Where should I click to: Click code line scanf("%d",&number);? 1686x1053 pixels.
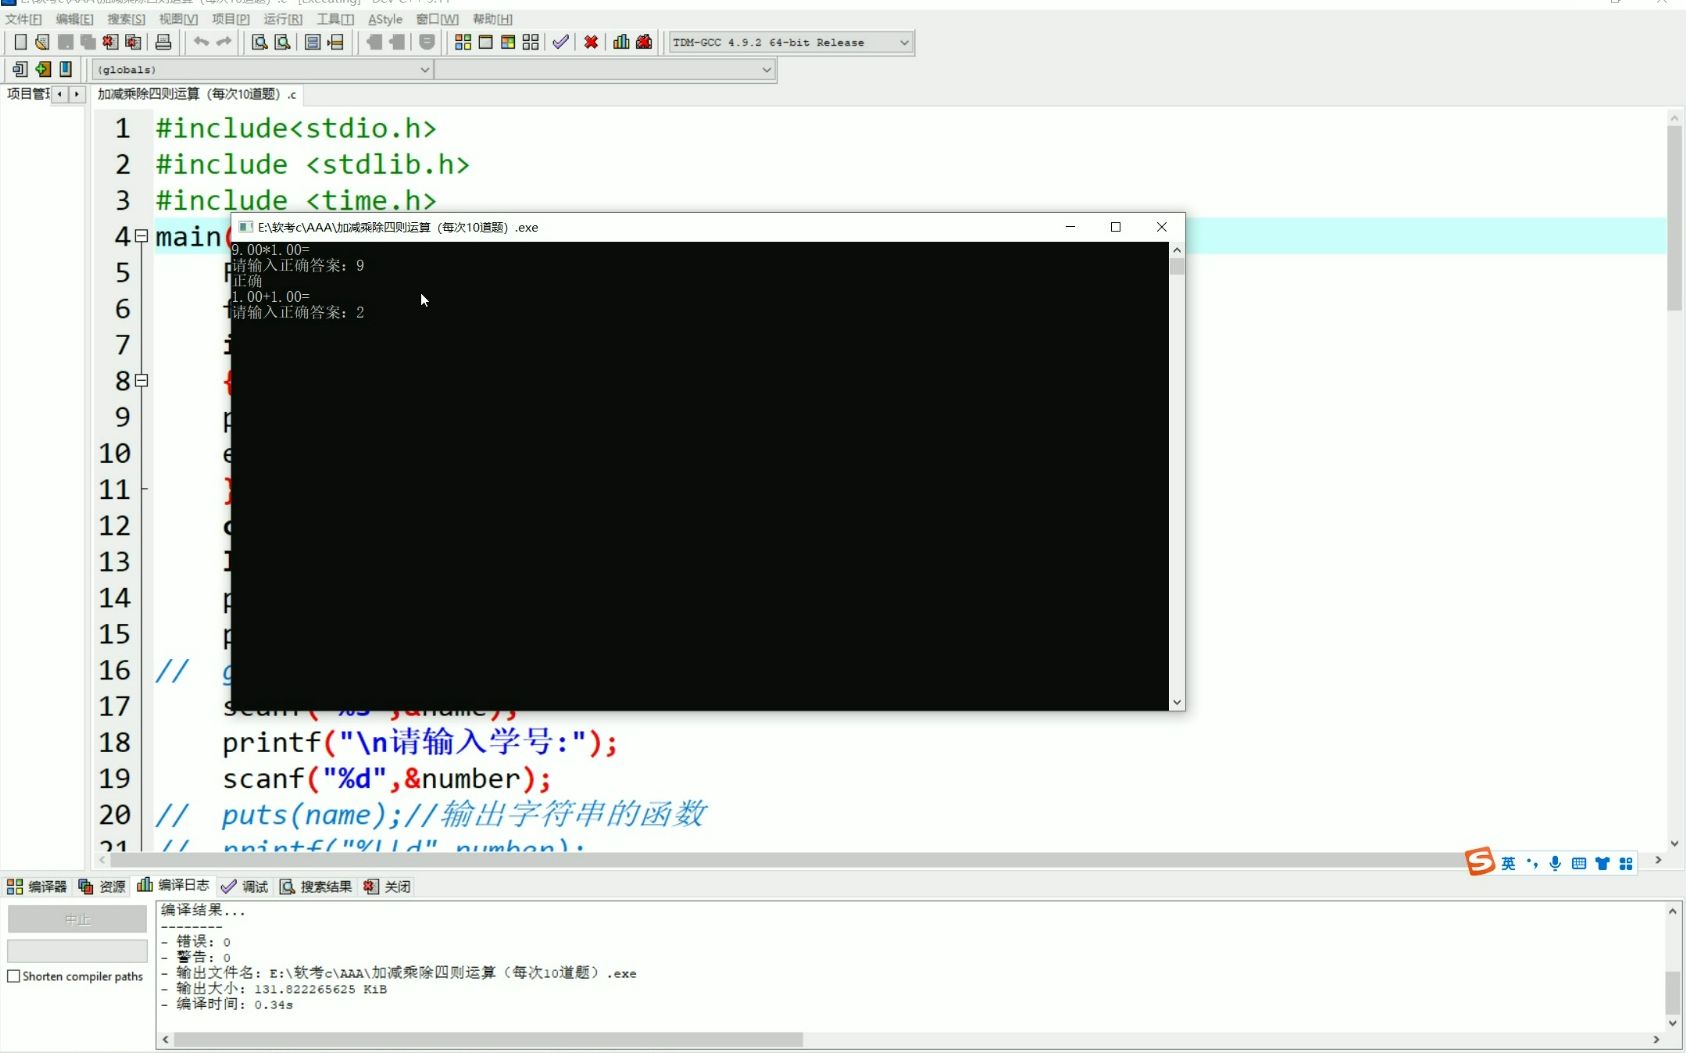coord(386,778)
